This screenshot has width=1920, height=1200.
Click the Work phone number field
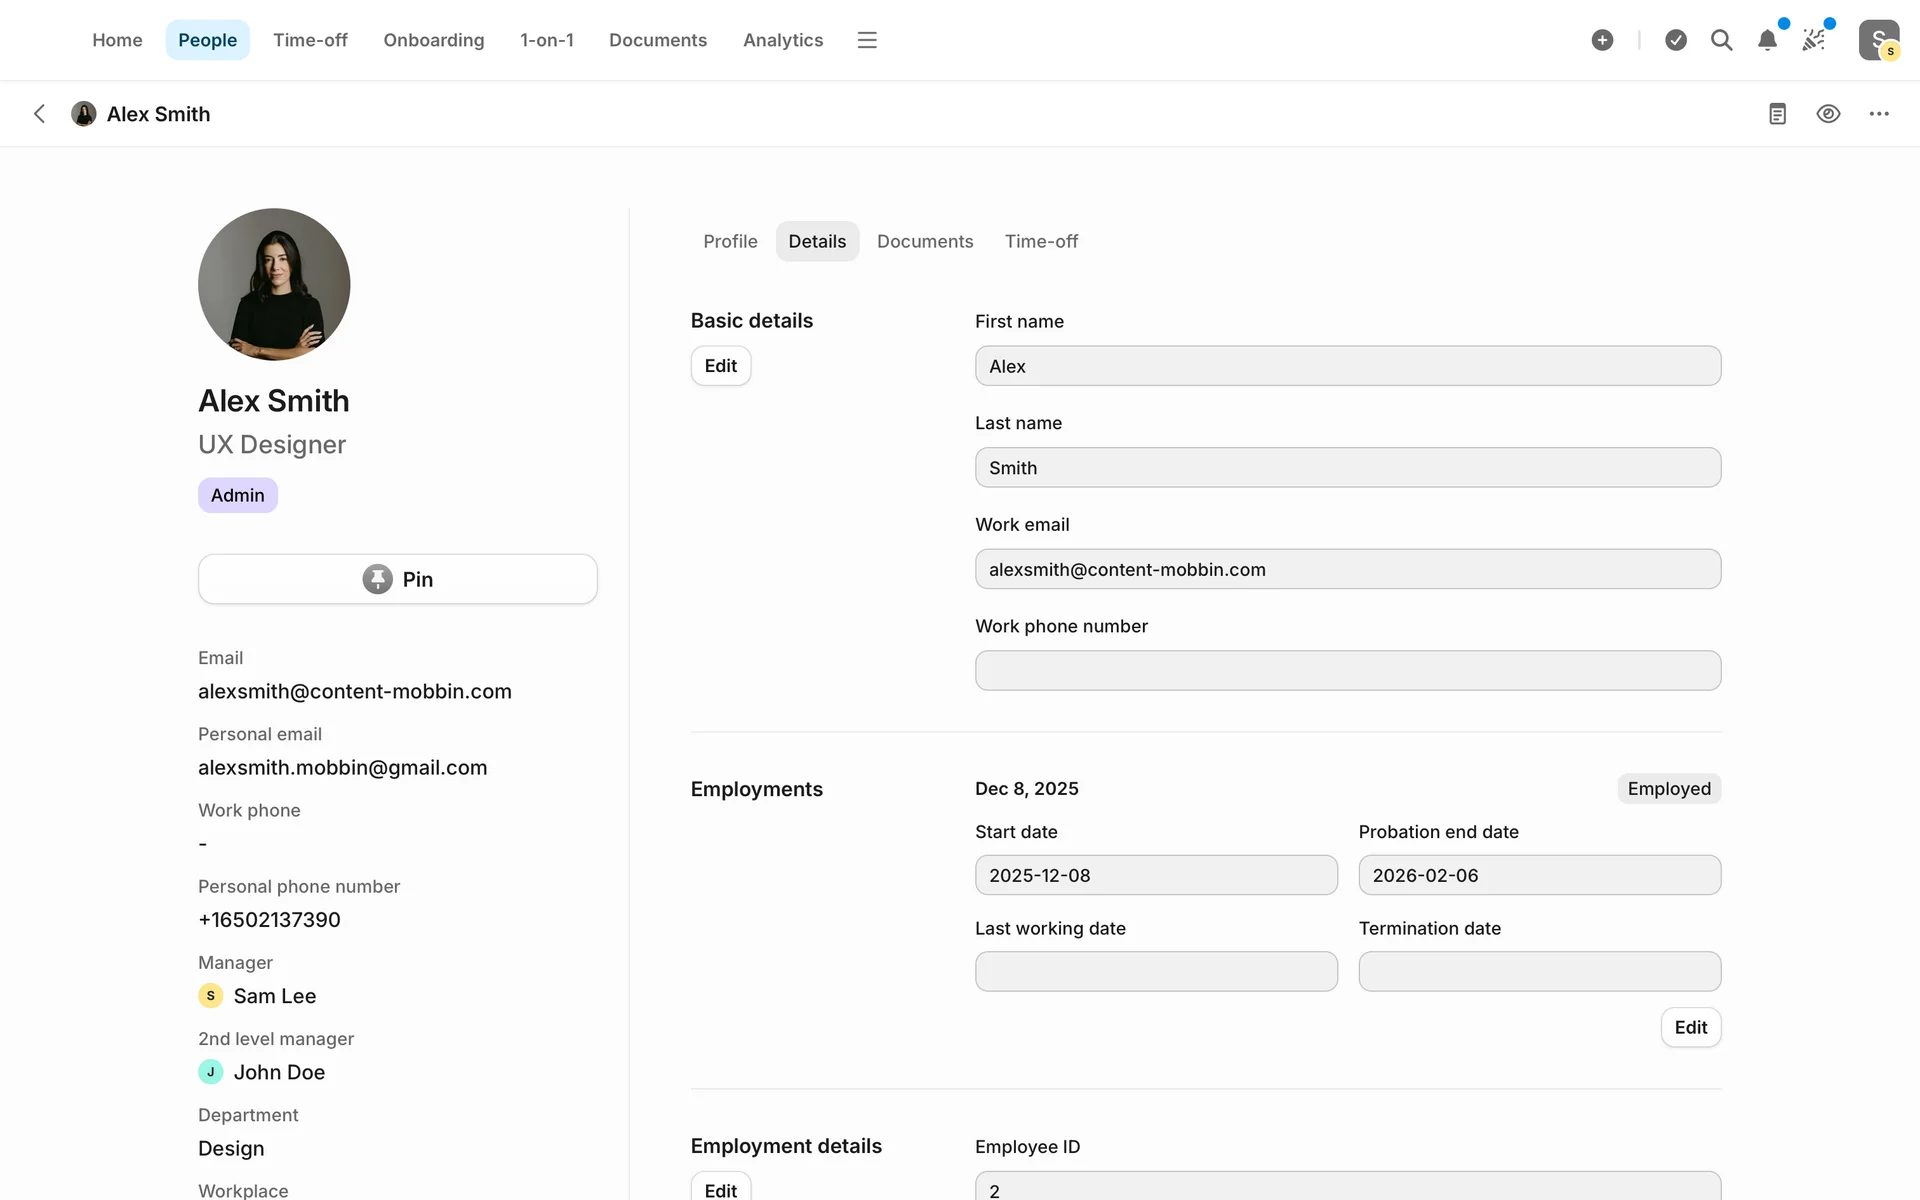click(x=1347, y=670)
